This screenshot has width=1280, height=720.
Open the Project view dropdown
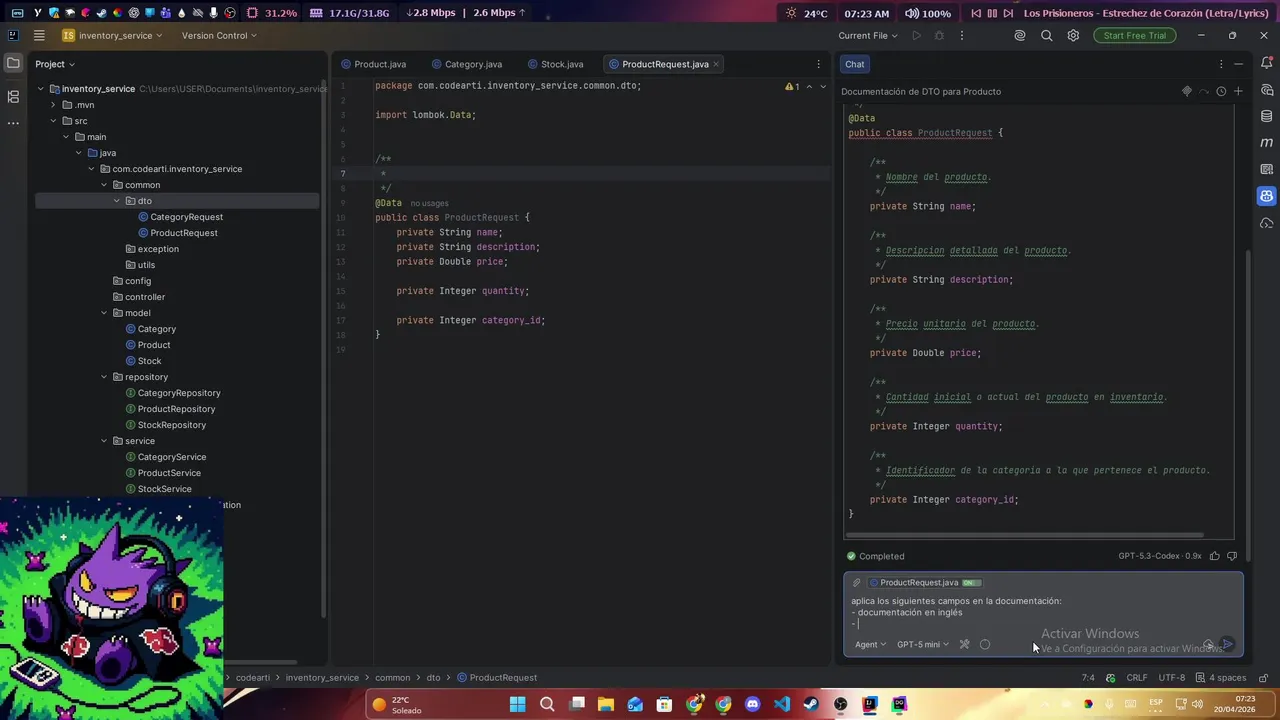pyautogui.click(x=55, y=64)
